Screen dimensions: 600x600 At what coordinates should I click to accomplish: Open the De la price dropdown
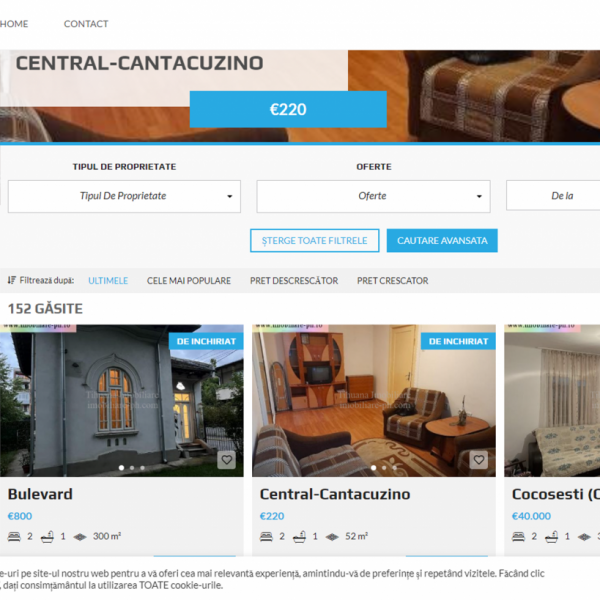553,196
